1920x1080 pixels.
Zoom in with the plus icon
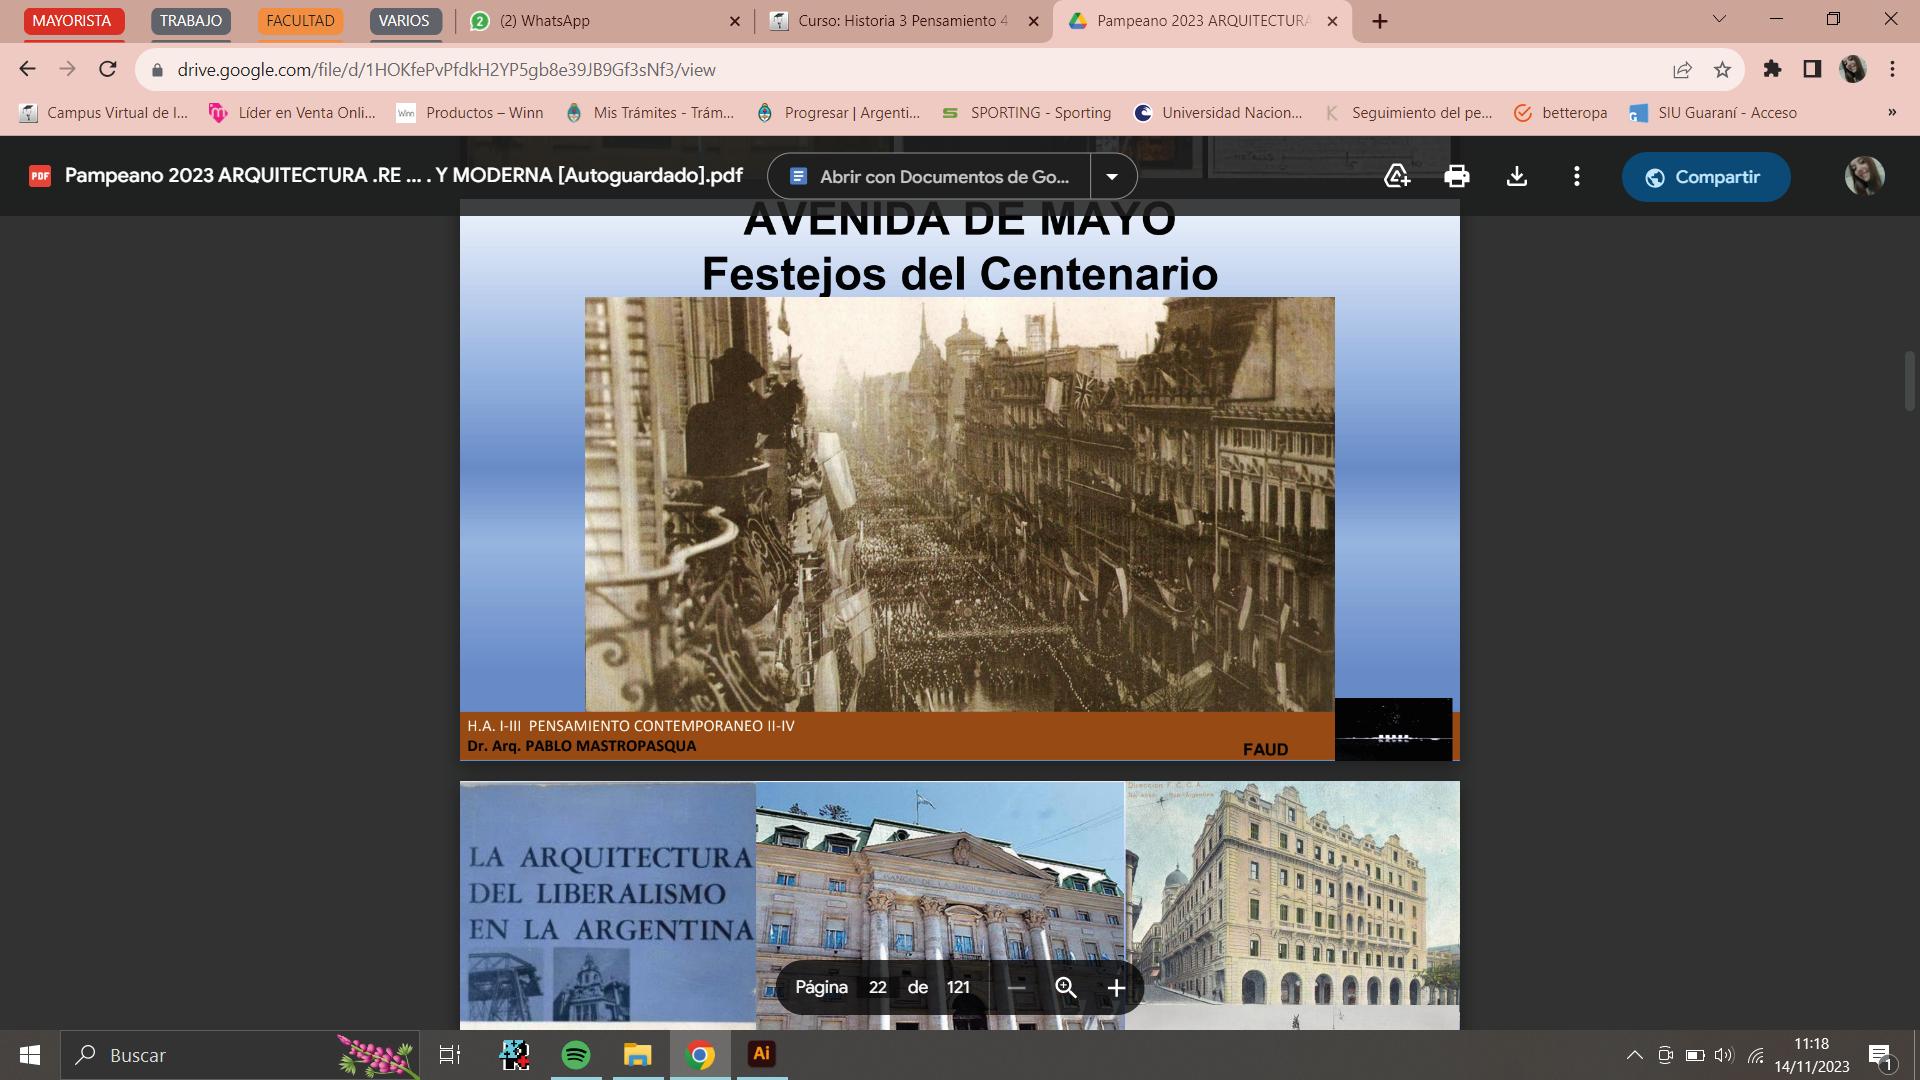coord(1116,988)
